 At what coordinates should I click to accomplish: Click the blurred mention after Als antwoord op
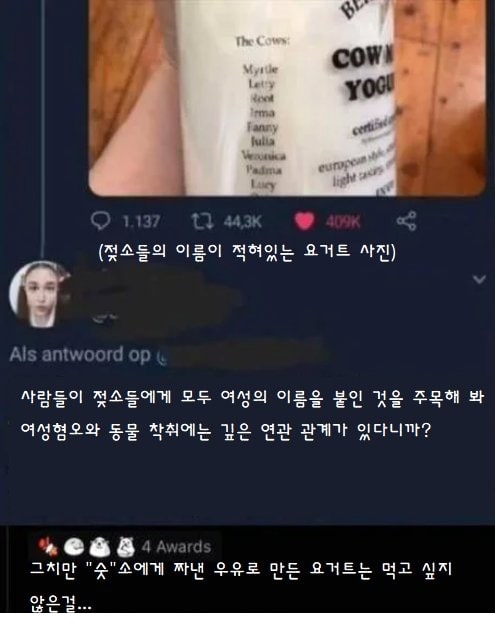pos(243,353)
